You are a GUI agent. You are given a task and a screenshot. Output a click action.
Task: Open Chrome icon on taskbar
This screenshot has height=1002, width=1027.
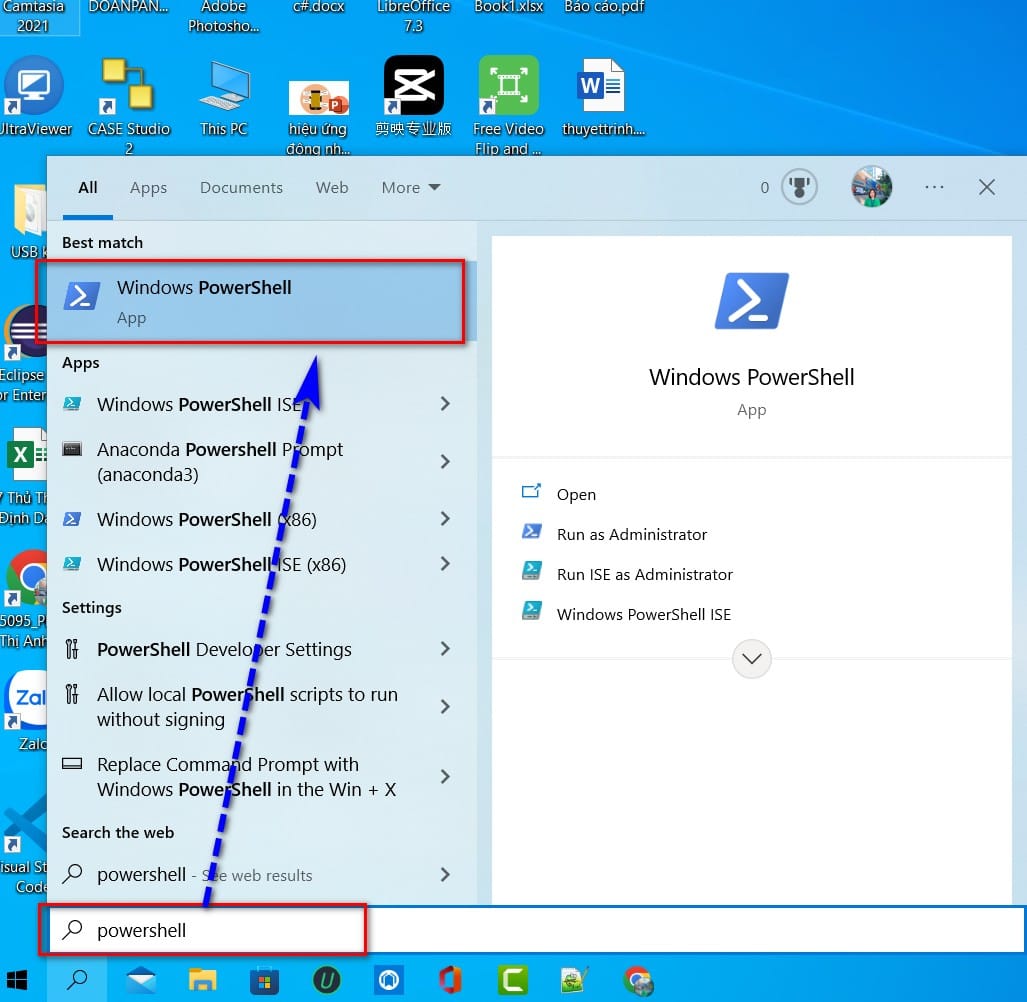tap(638, 980)
